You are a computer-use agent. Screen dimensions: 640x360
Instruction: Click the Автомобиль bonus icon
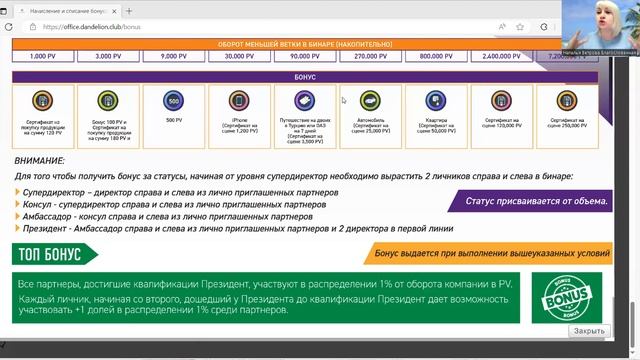(x=370, y=100)
